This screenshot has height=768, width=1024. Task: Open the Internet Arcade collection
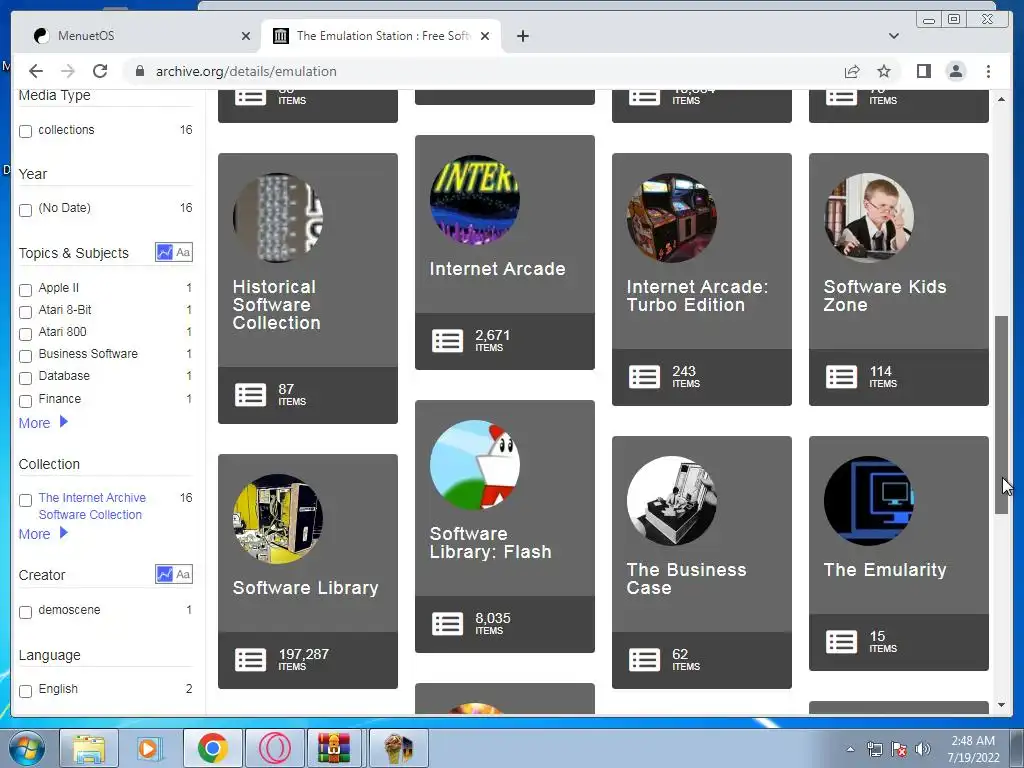click(x=497, y=268)
